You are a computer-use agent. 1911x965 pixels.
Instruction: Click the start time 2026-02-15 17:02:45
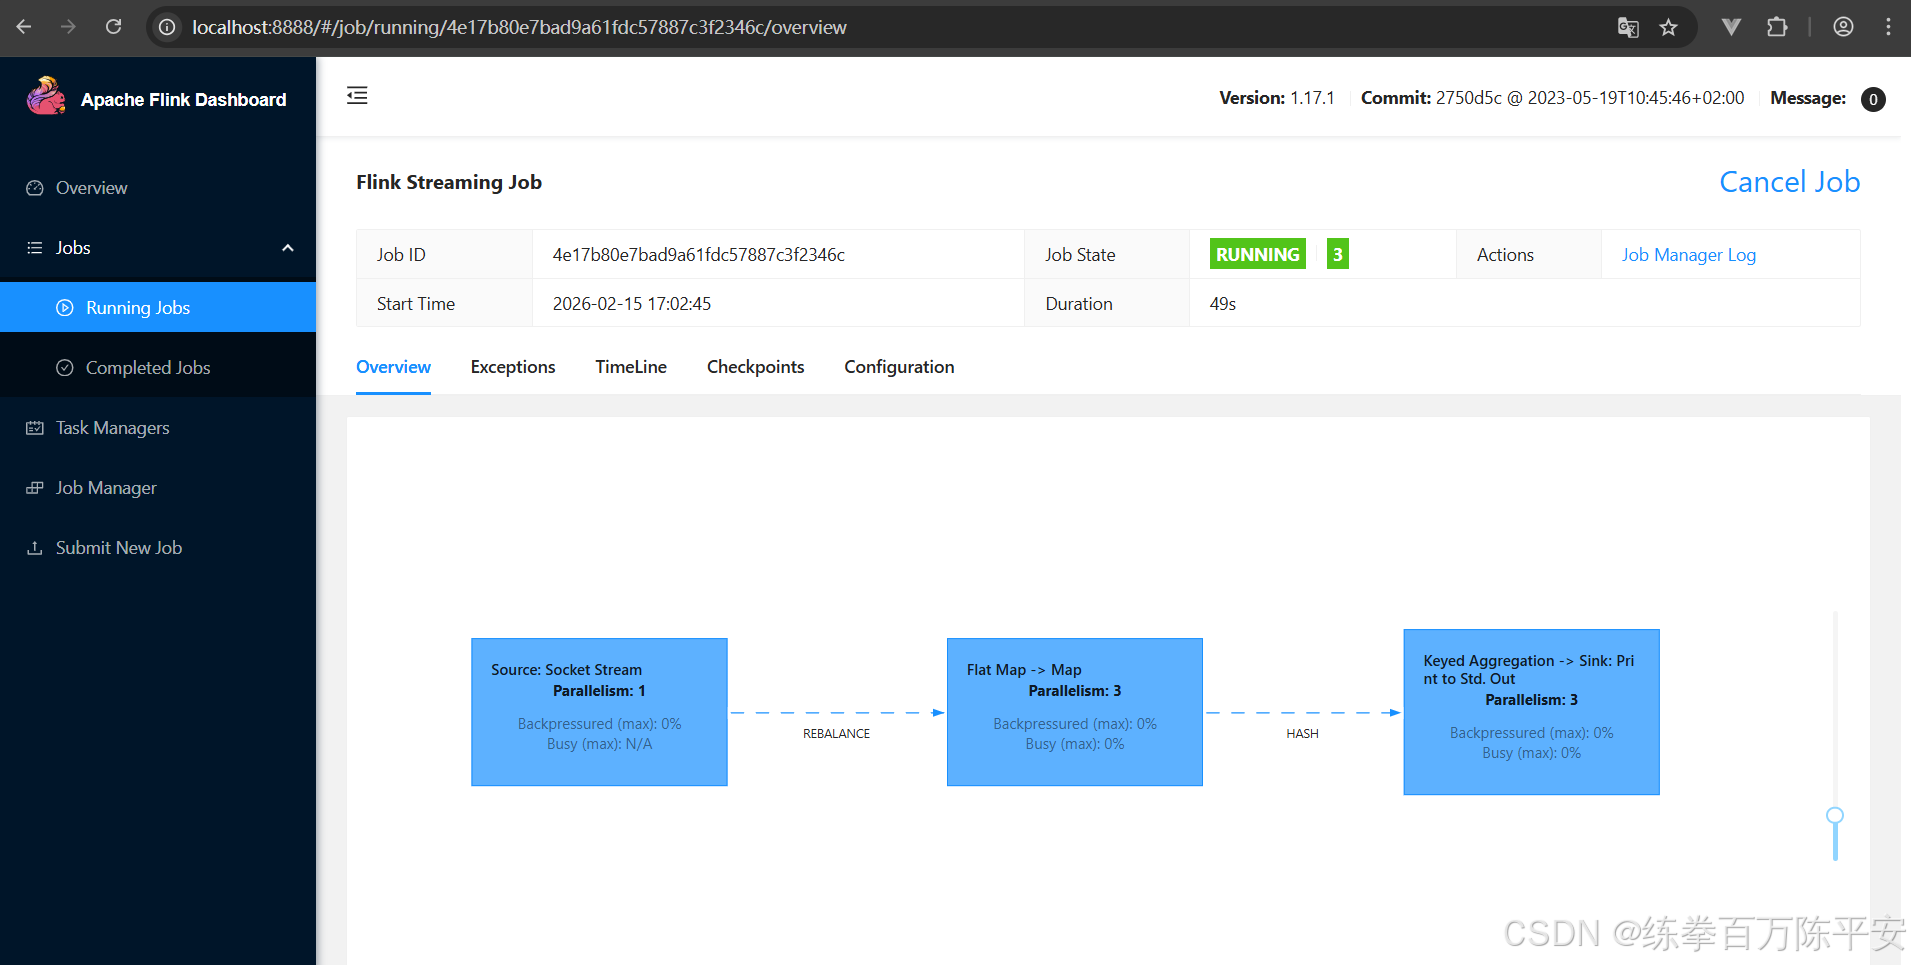(x=631, y=304)
